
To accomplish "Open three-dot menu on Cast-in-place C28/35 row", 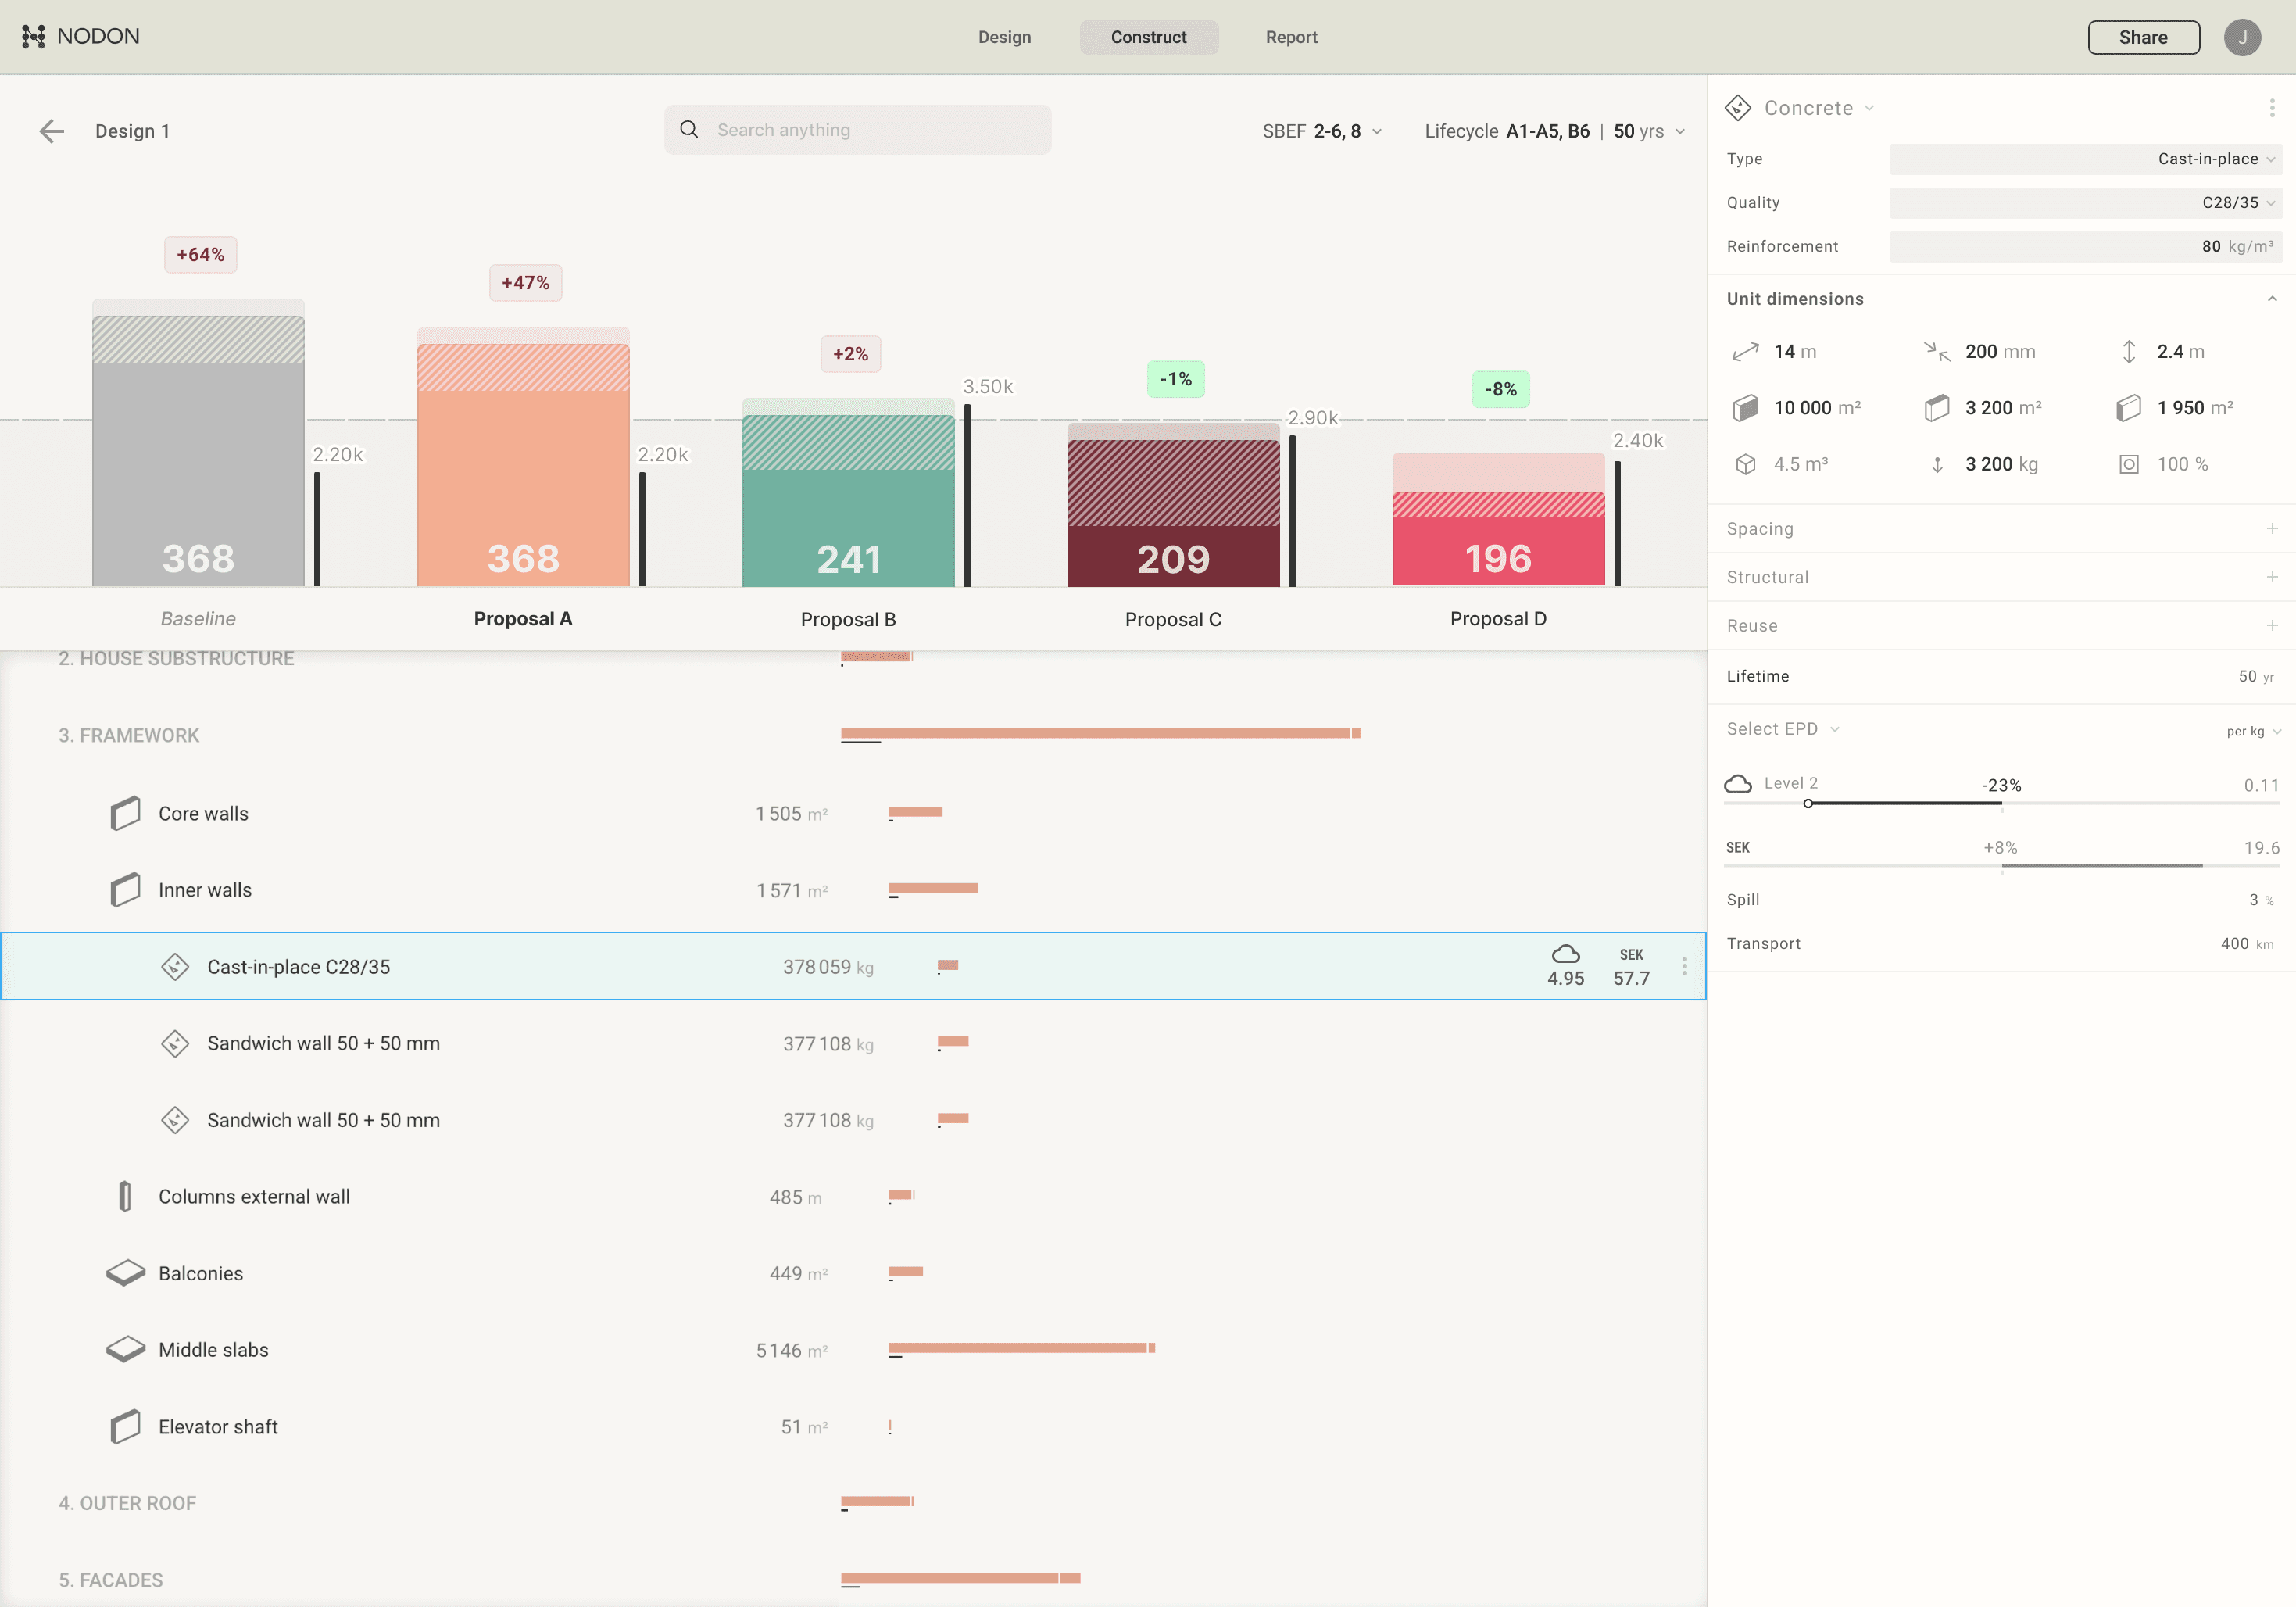I will [x=1684, y=966].
